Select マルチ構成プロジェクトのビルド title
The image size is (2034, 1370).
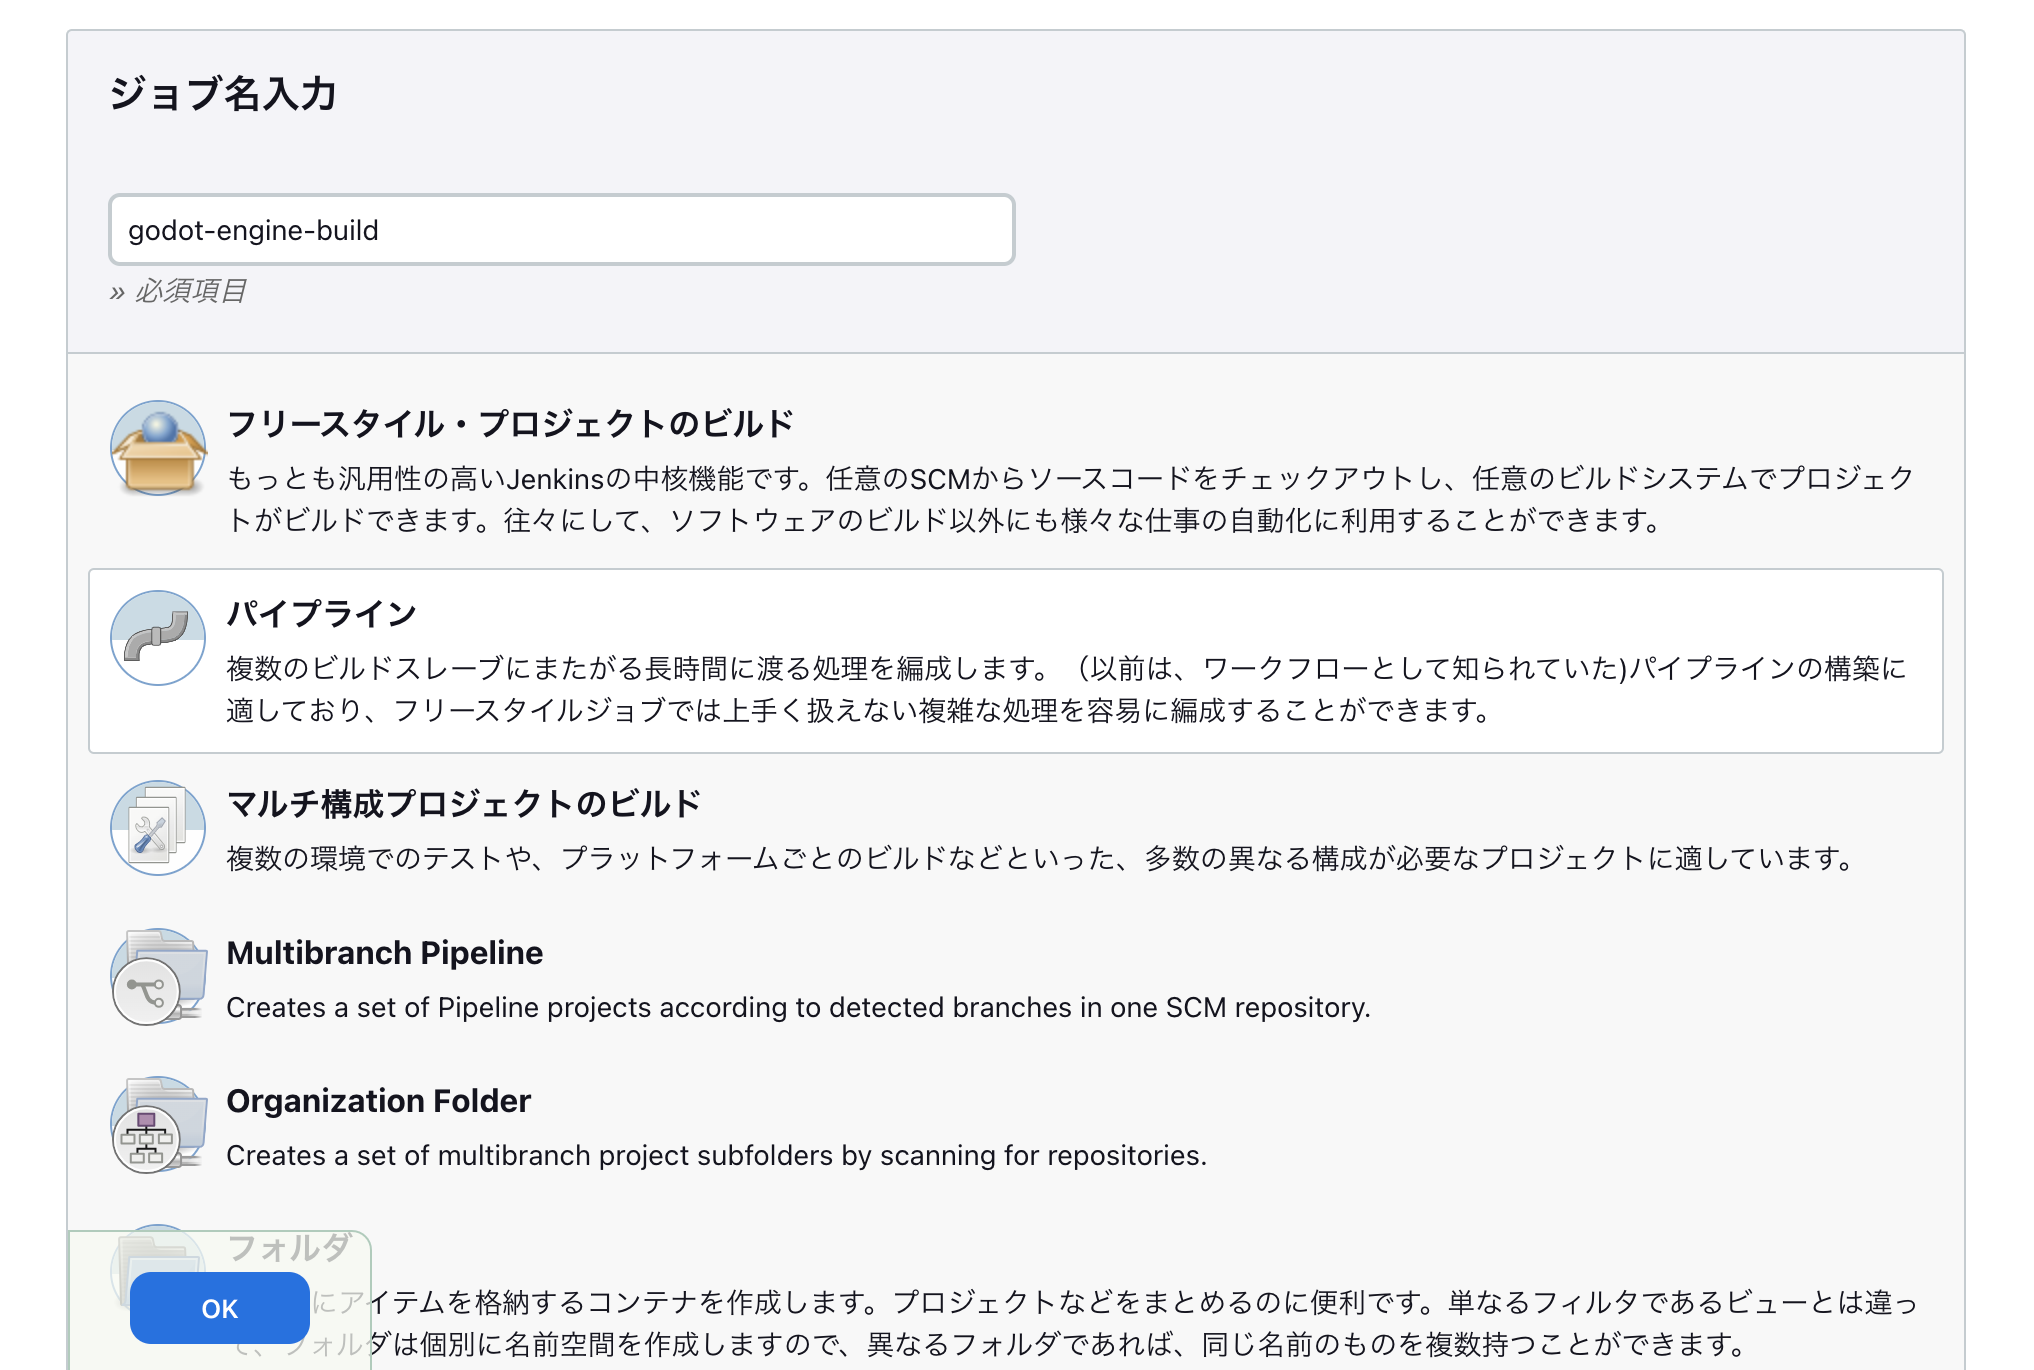click(464, 804)
